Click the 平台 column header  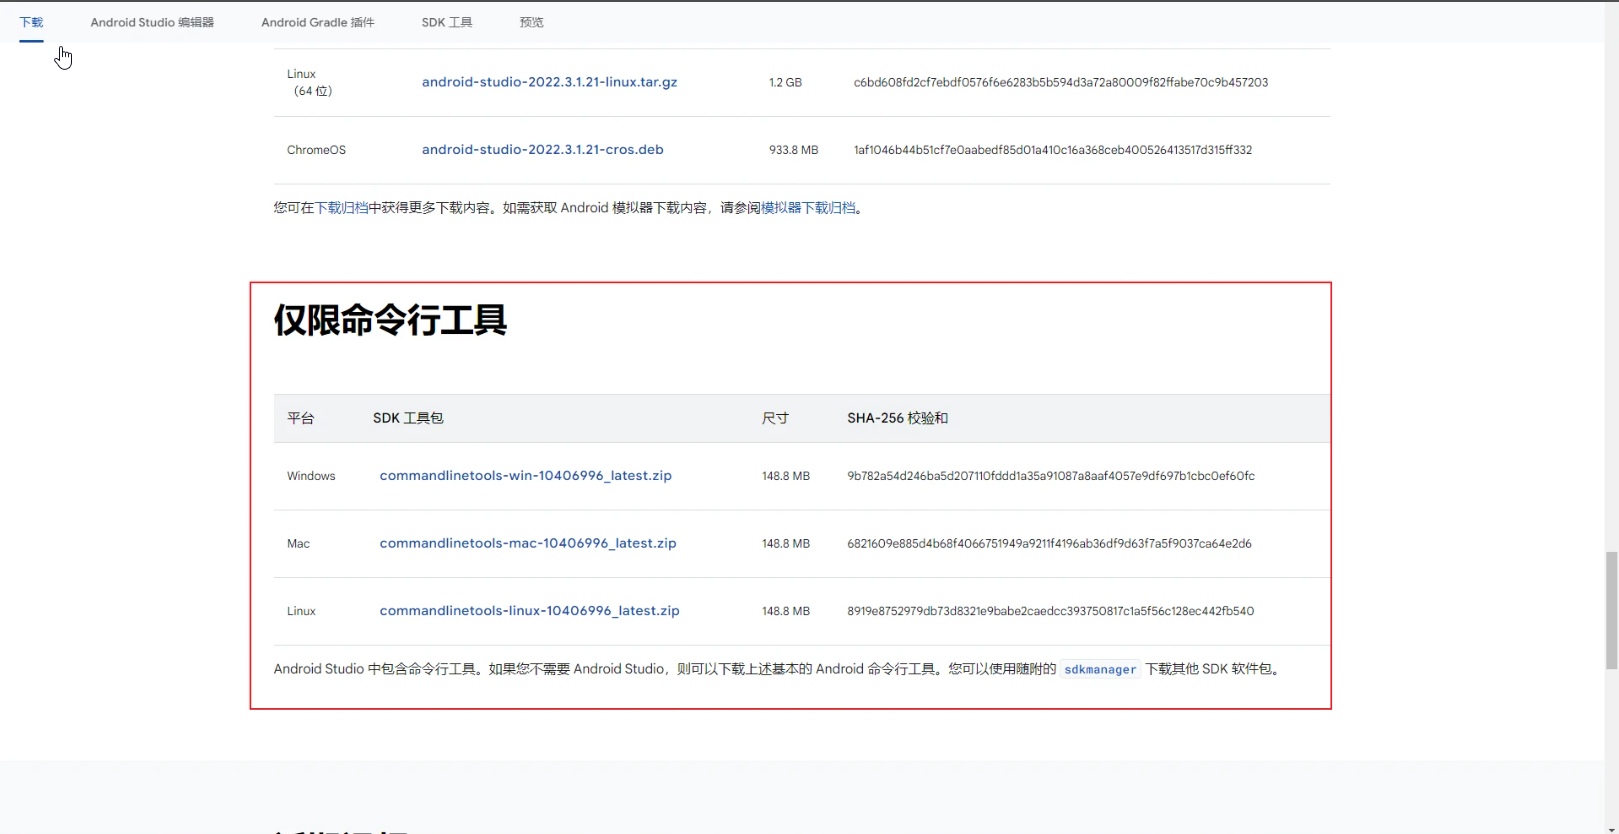click(x=300, y=418)
